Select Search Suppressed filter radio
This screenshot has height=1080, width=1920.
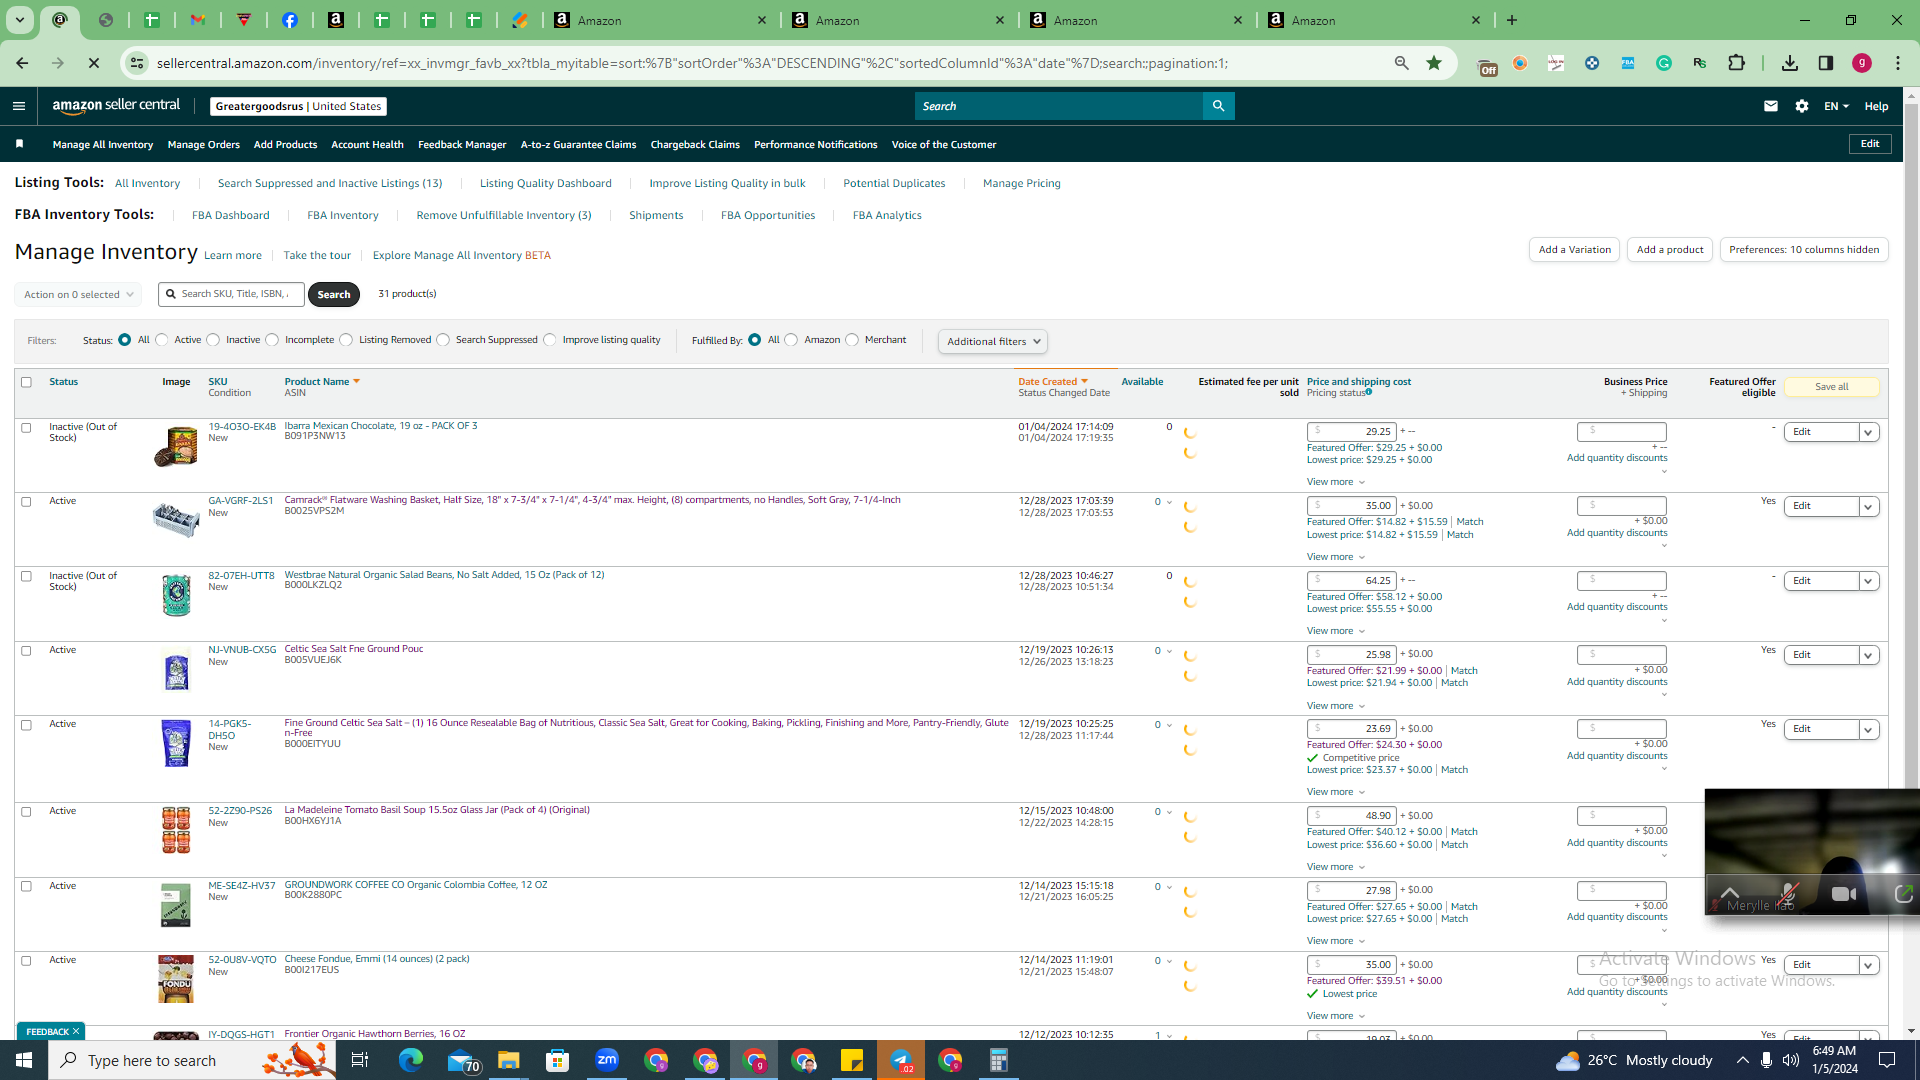[443, 340]
